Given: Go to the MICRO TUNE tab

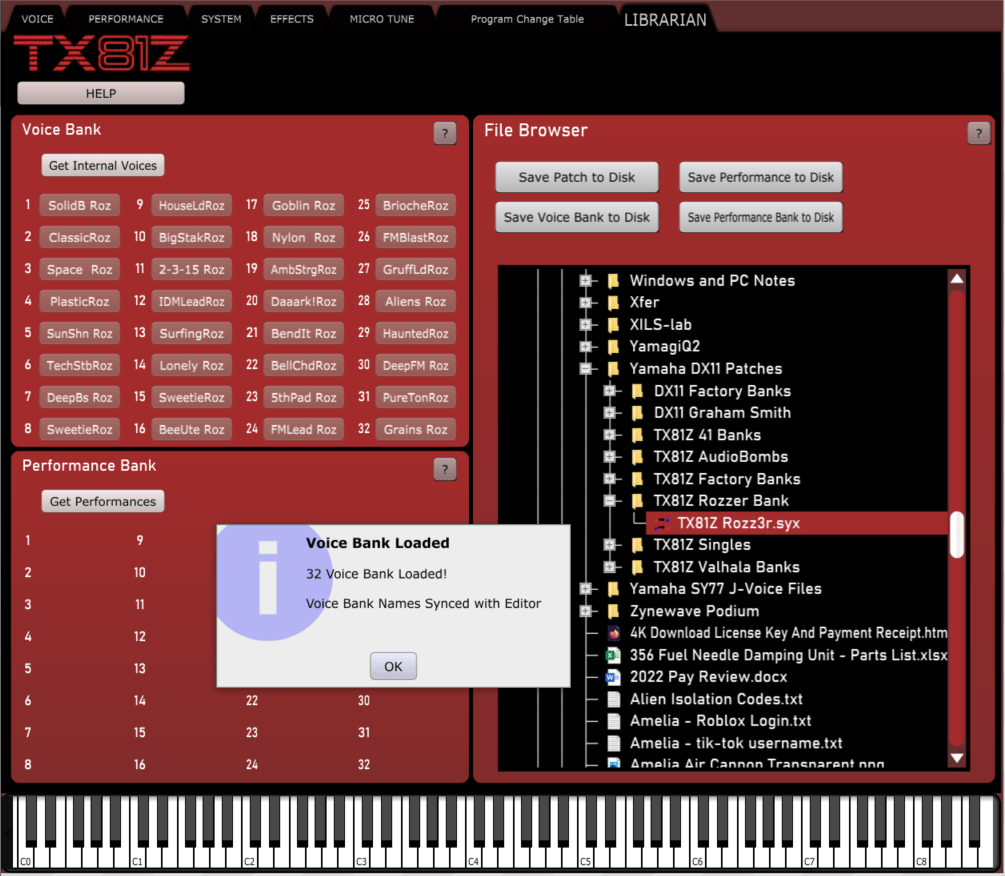Looking at the screenshot, I should tap(381, 19).
